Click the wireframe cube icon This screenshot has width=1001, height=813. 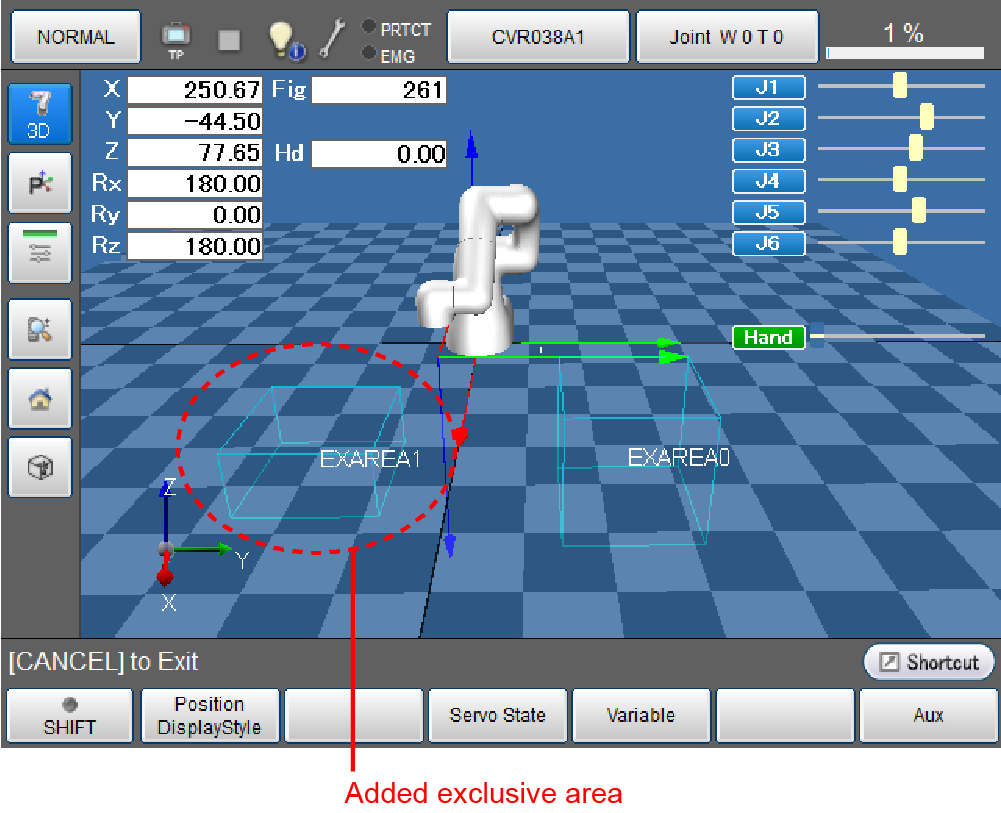(39, 467)
